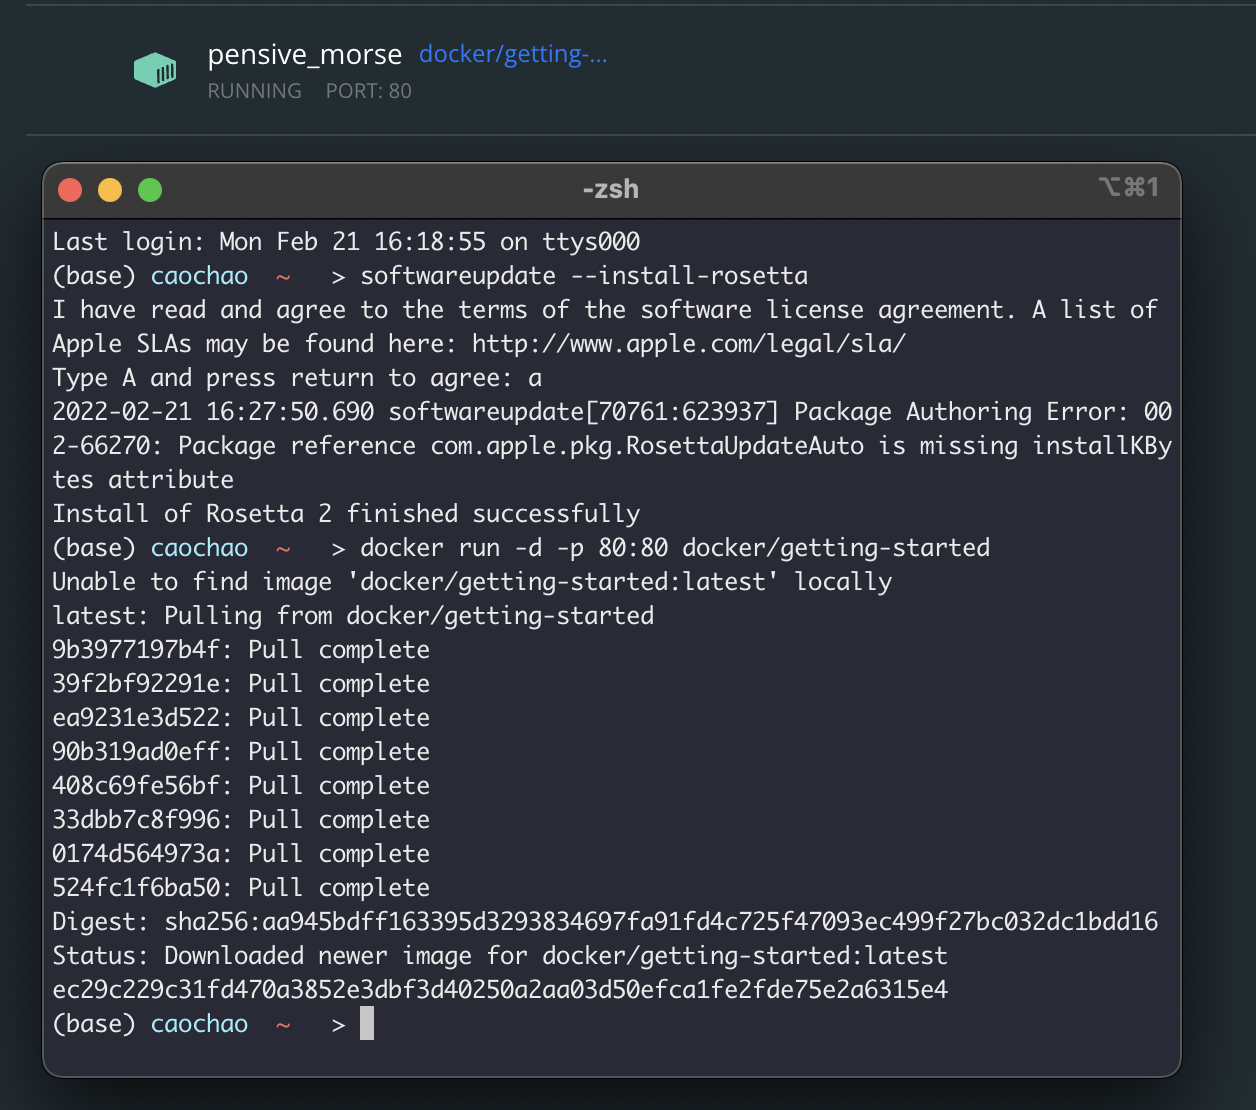The image size is (1256, 1110).
Task: Click the -zsh window title
Action: point(610,189)
